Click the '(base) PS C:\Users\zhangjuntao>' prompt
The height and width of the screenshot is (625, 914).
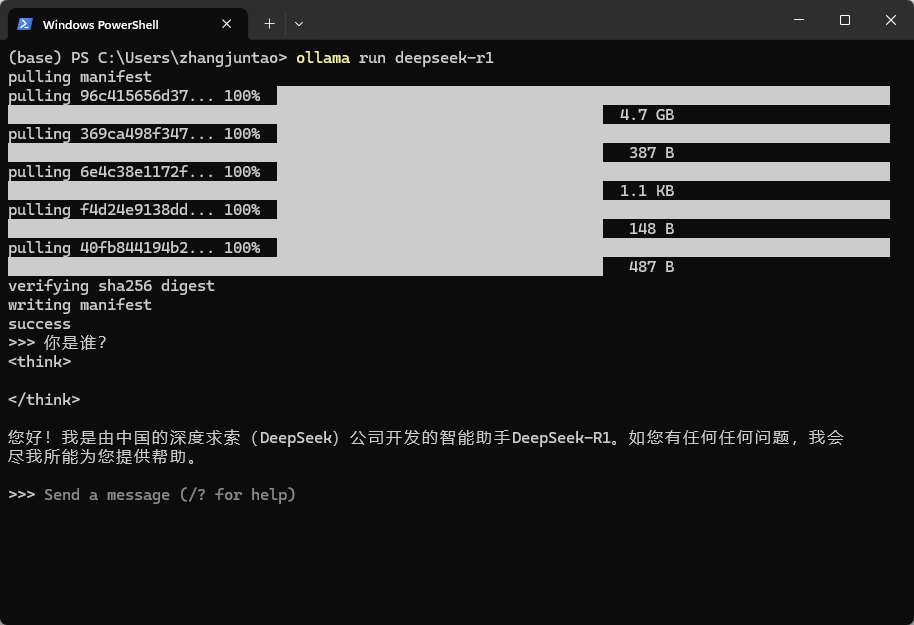coord(148,58)
